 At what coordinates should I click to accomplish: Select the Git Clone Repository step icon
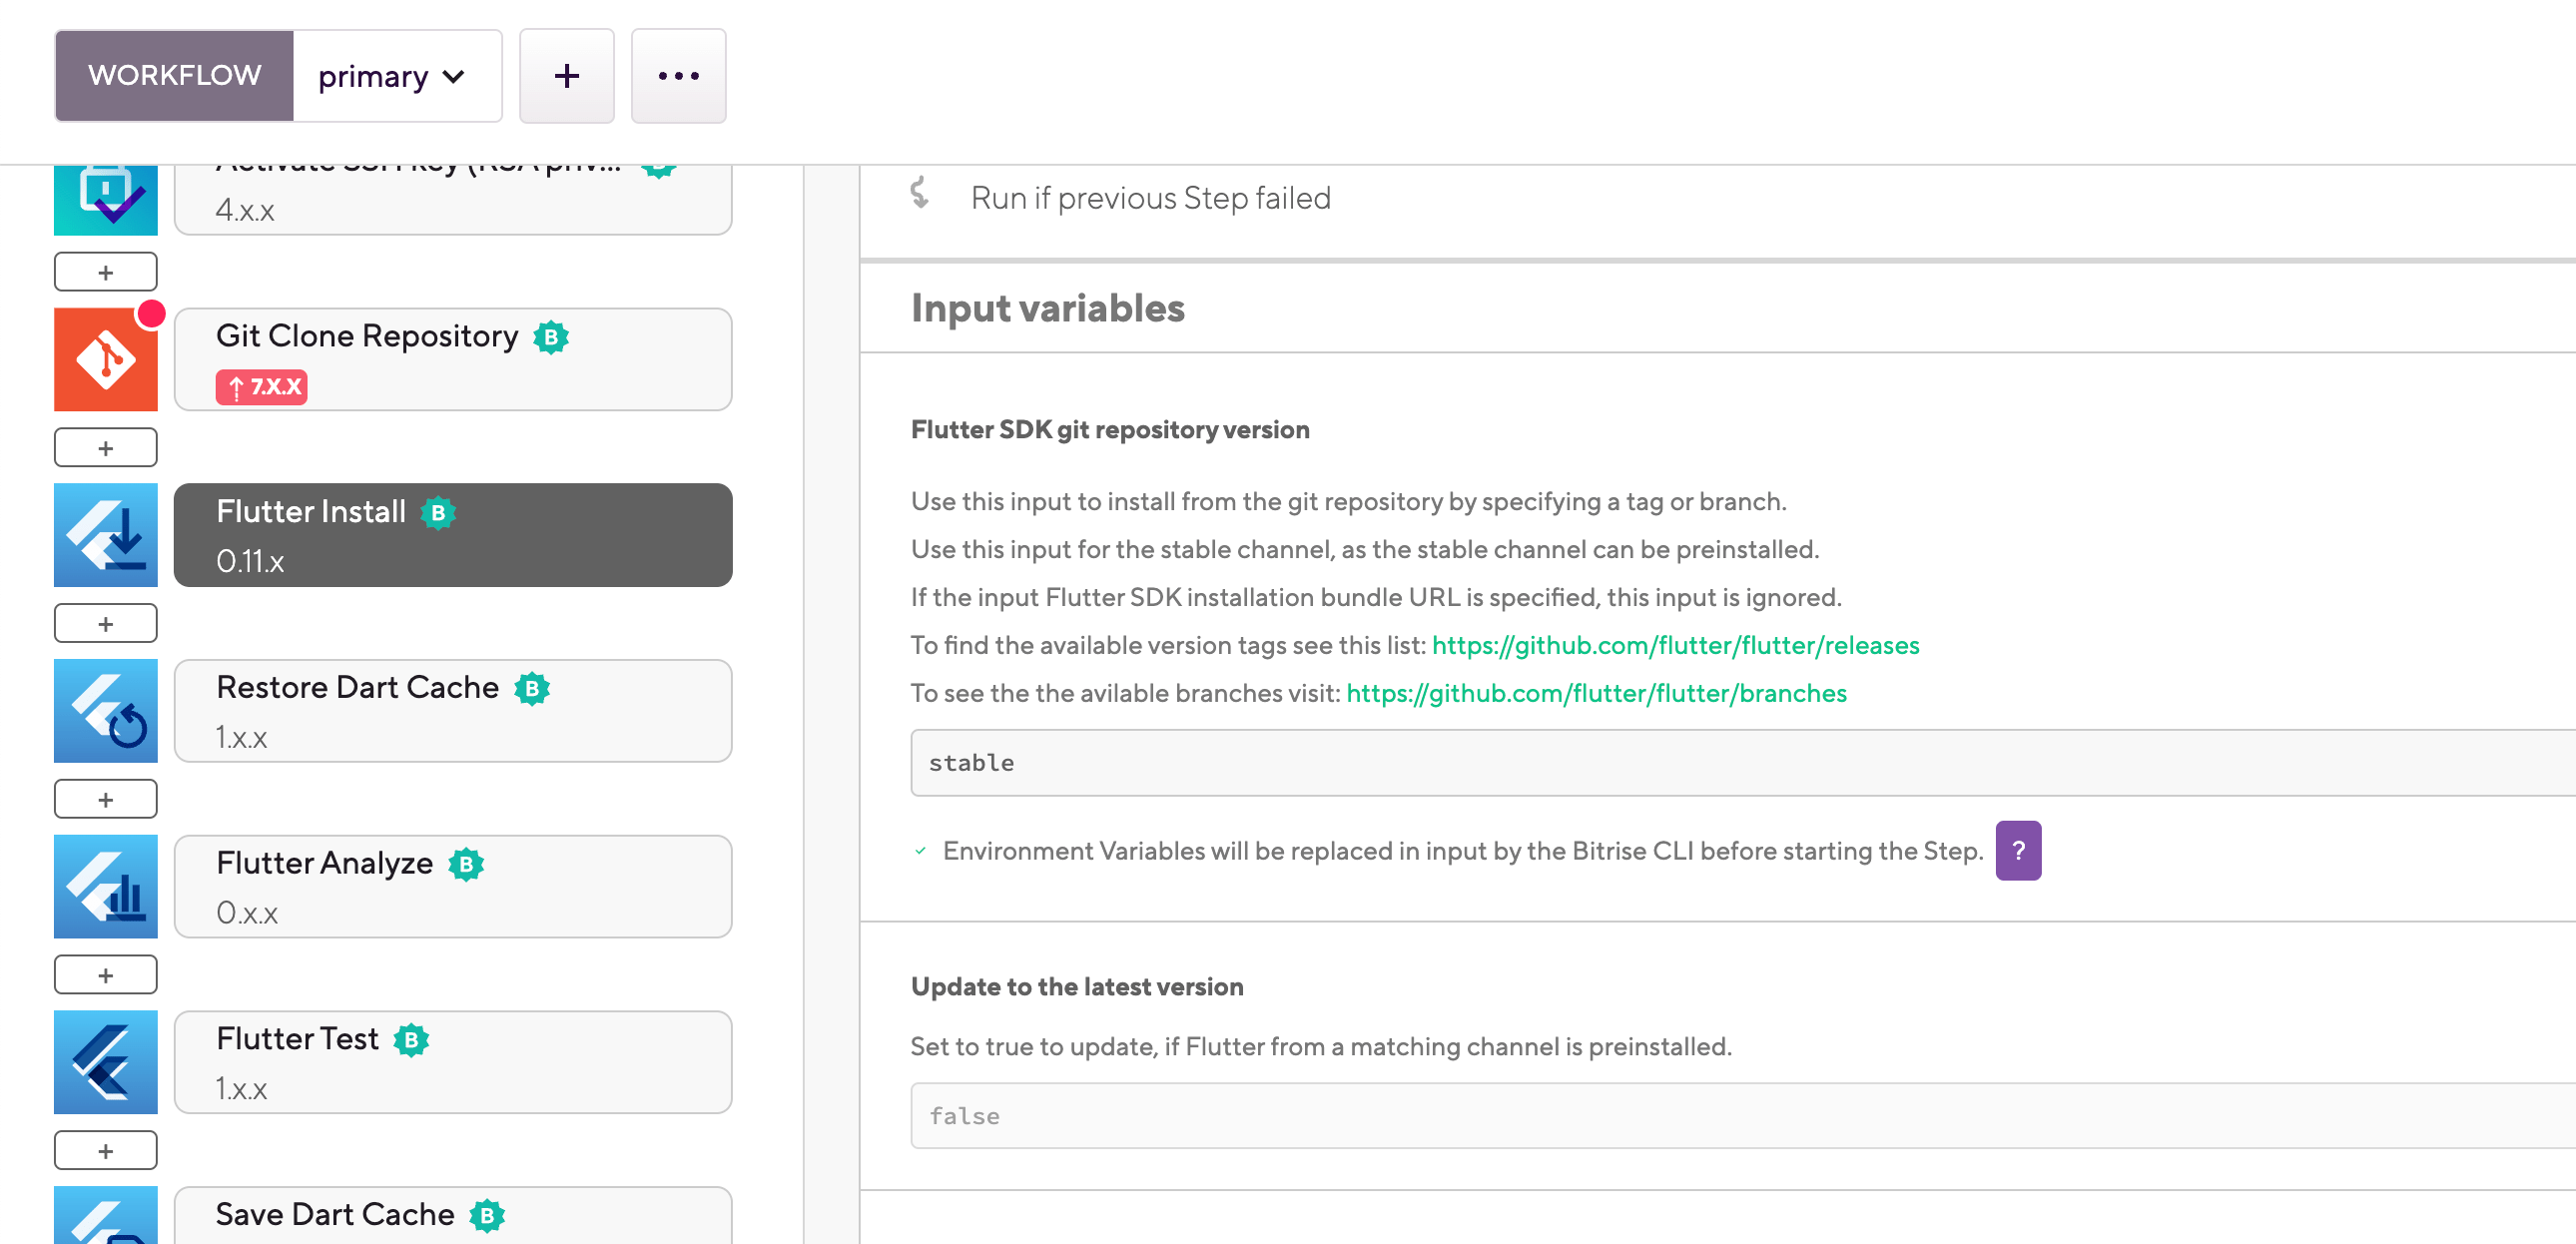tap(105, 358)
